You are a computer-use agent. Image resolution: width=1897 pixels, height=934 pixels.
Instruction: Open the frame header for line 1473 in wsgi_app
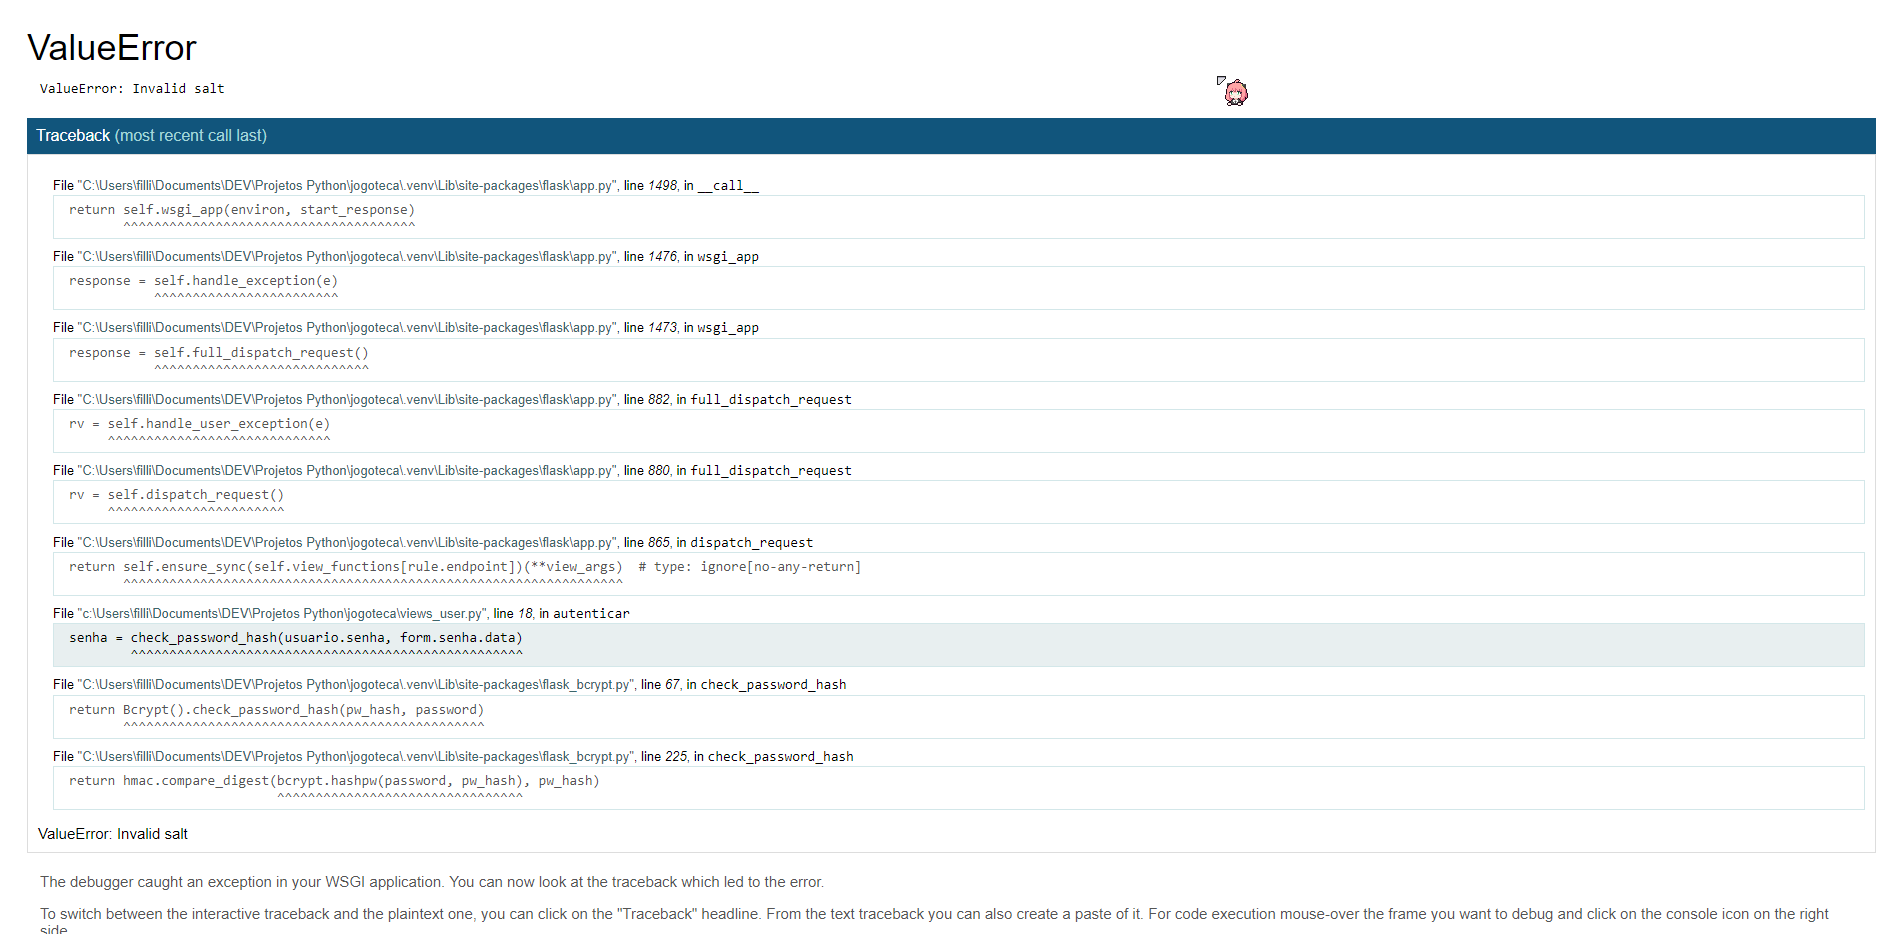point(406,328)
